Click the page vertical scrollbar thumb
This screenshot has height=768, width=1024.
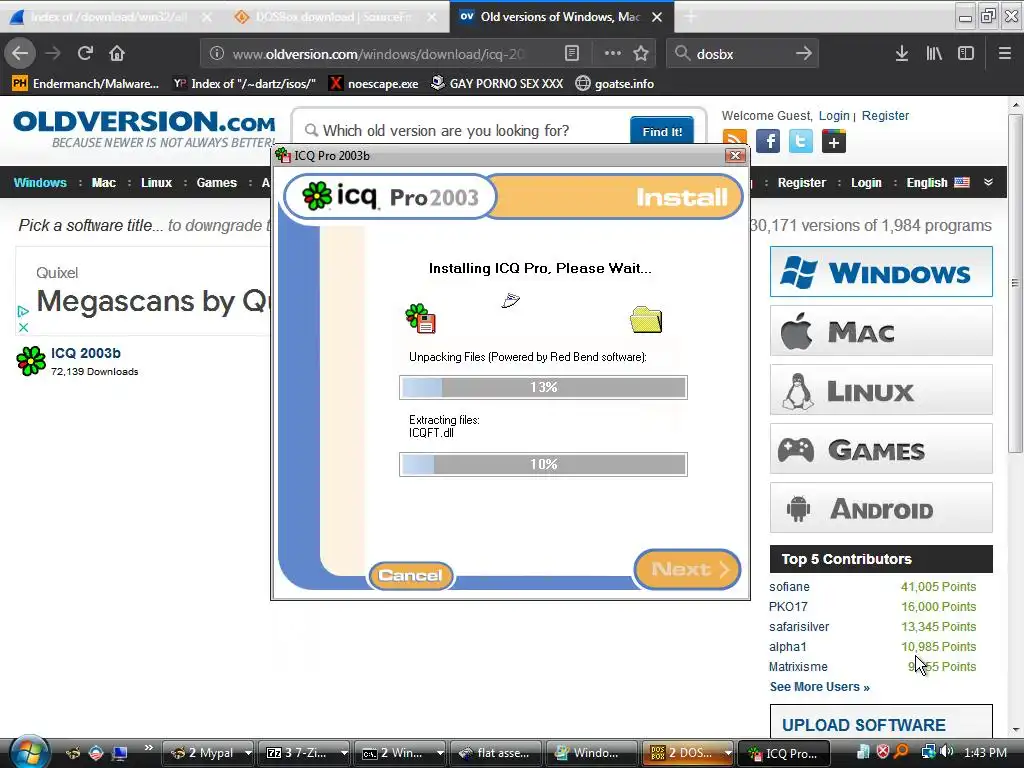1014,283
